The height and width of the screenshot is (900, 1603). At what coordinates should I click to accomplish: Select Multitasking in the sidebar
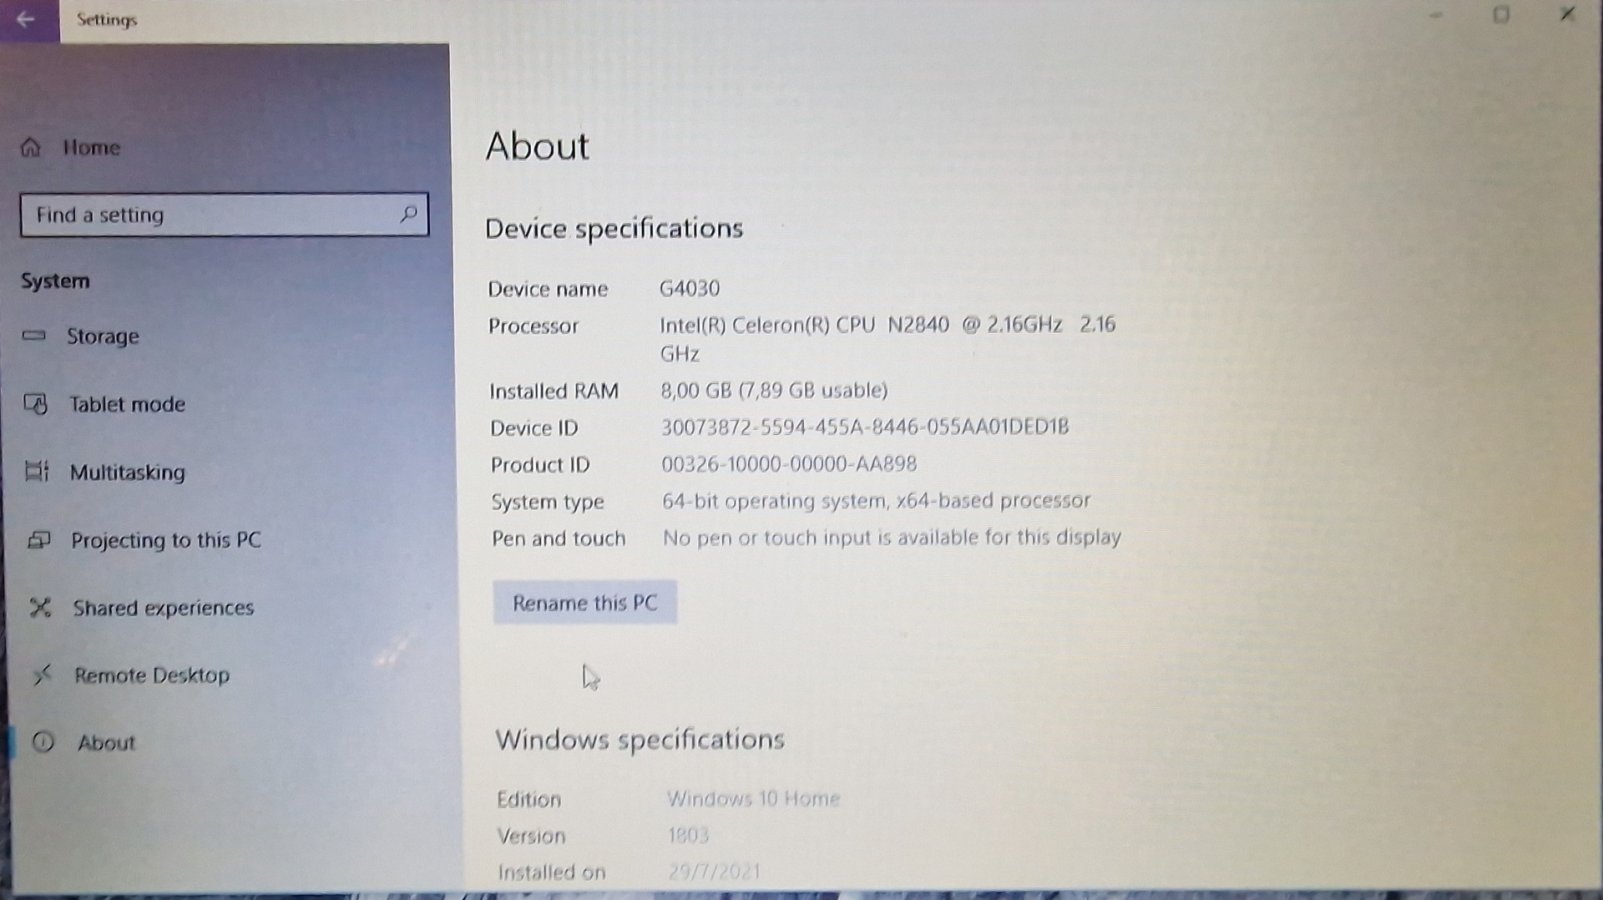pos(127,472)
